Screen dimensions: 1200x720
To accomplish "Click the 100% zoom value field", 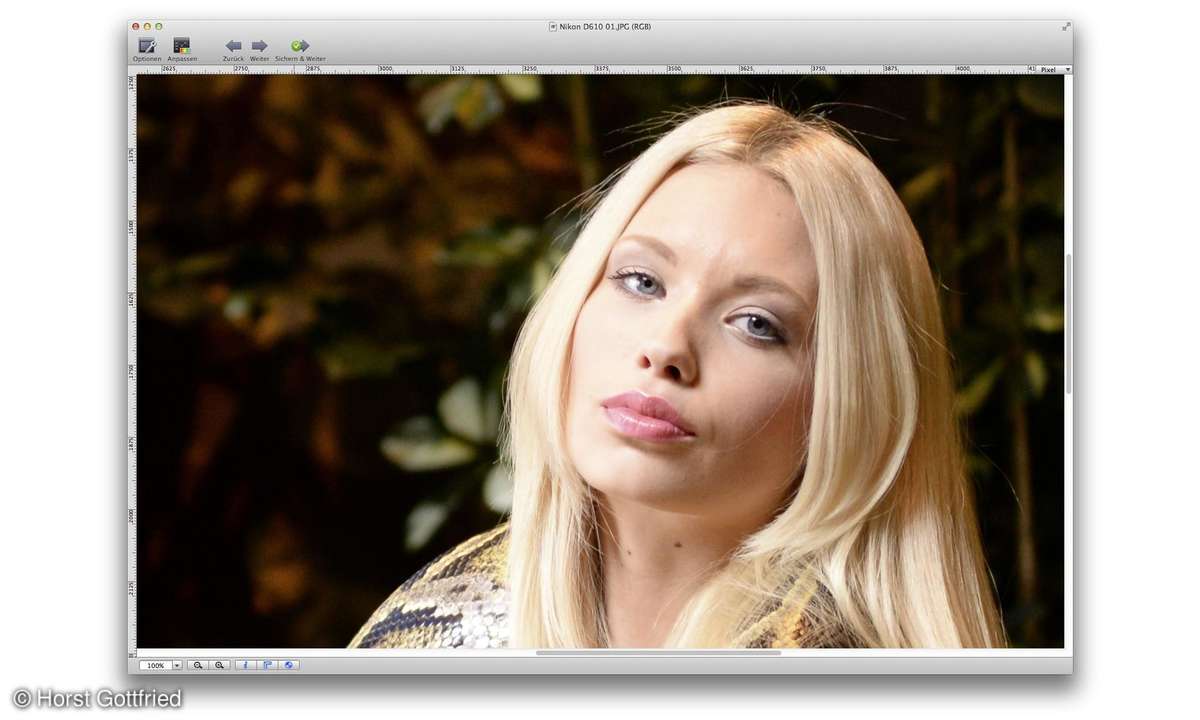I will coord(155,665).
